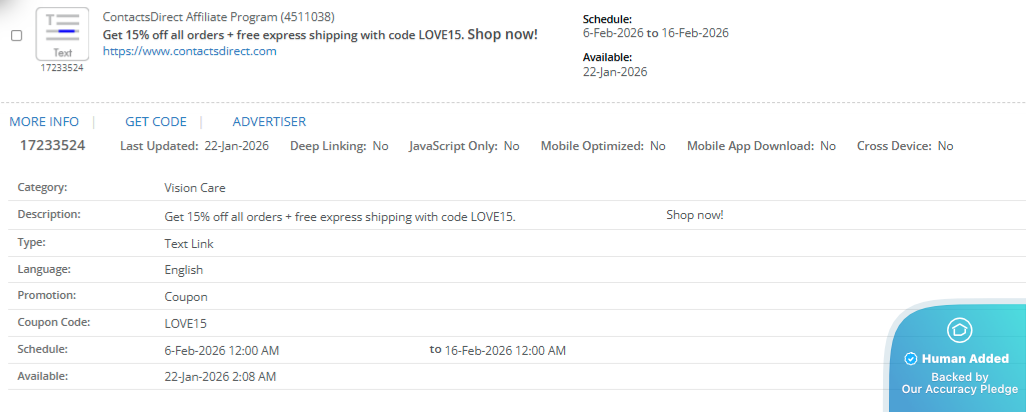
Task: Select the LOVE15 coupon code value
Action: (185, 323)
